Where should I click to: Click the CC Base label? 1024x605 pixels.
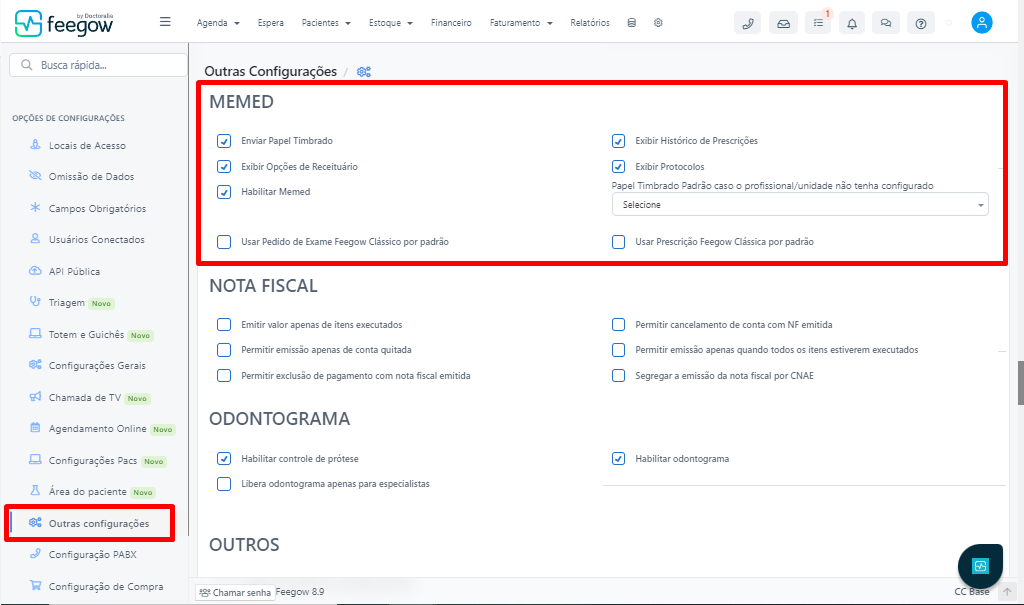point(972,591)
